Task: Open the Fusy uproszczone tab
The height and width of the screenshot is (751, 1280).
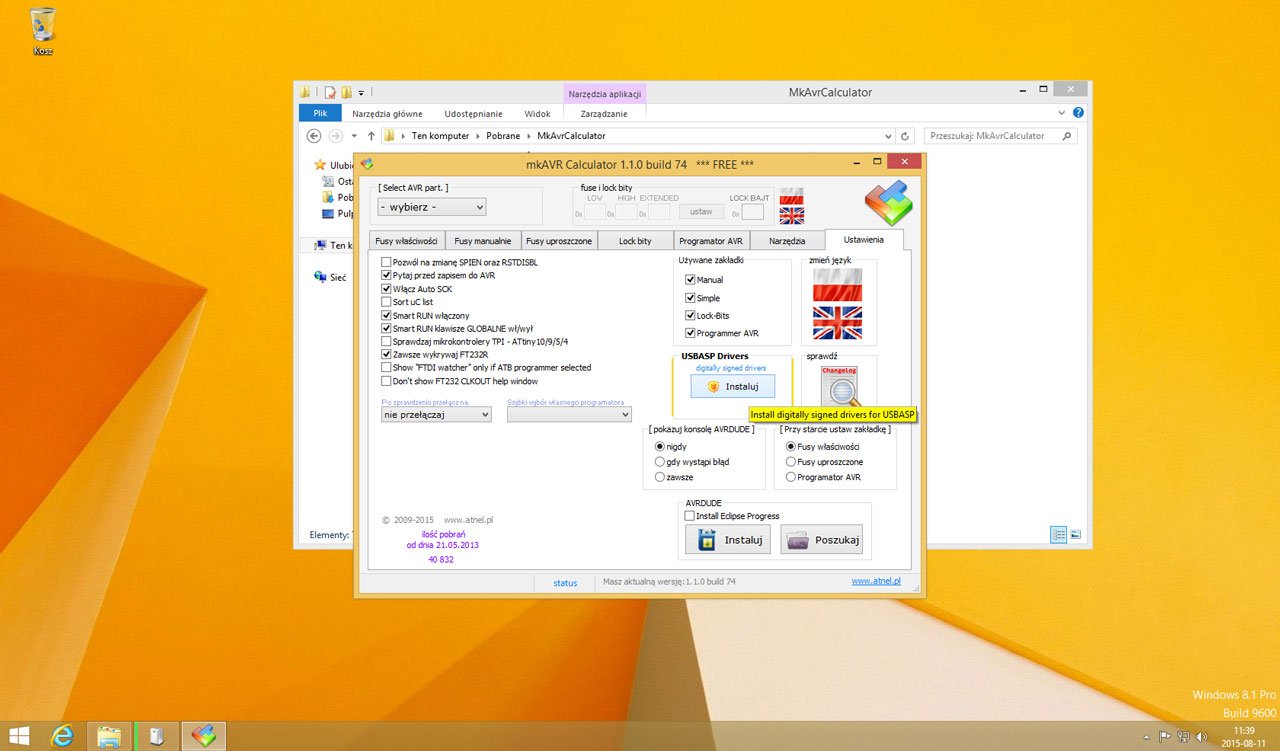Action: point(559,241)
